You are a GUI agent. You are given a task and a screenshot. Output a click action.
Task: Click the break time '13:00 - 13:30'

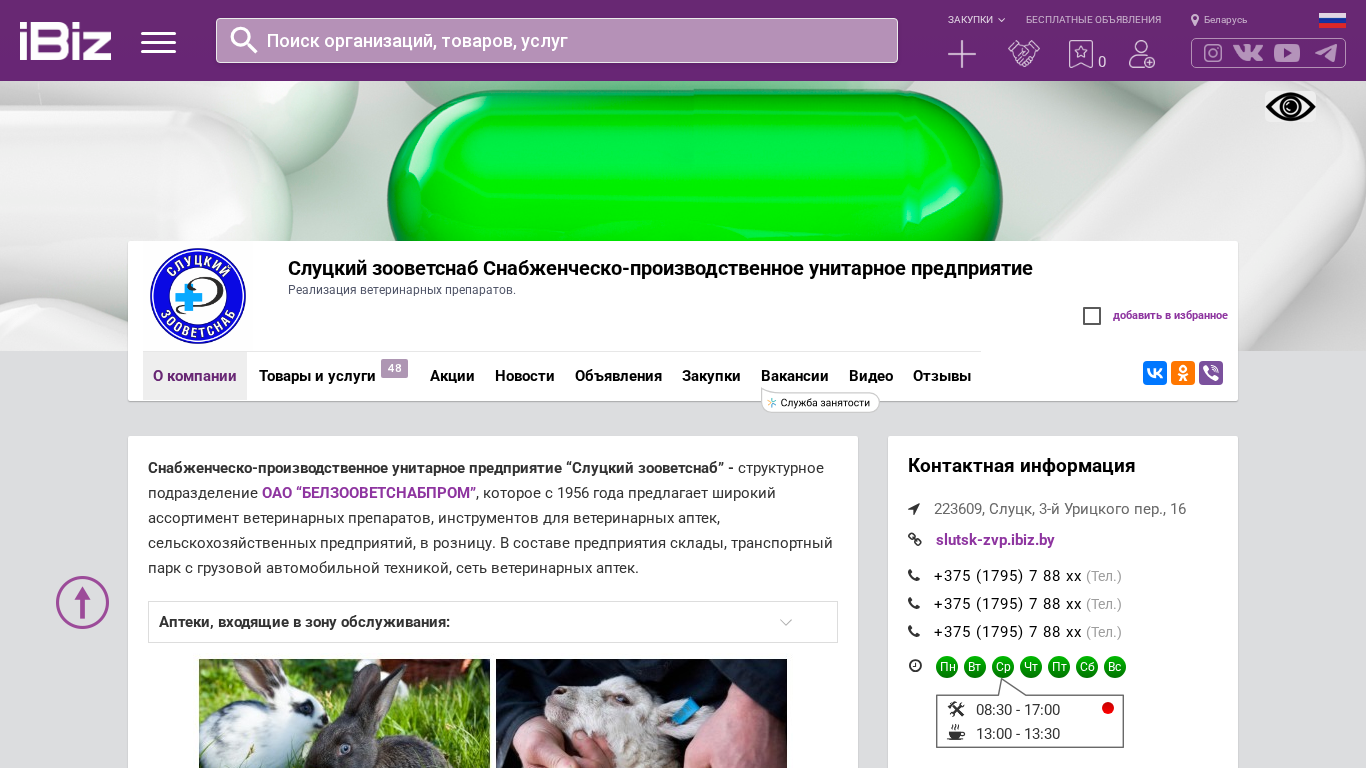pyautogui.click(x=1018, y=734)
